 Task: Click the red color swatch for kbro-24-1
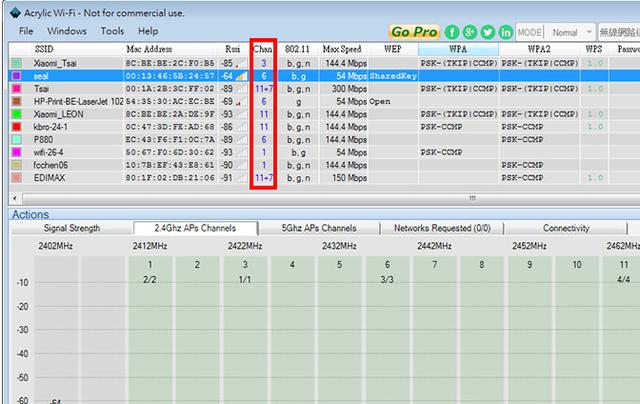16,127
